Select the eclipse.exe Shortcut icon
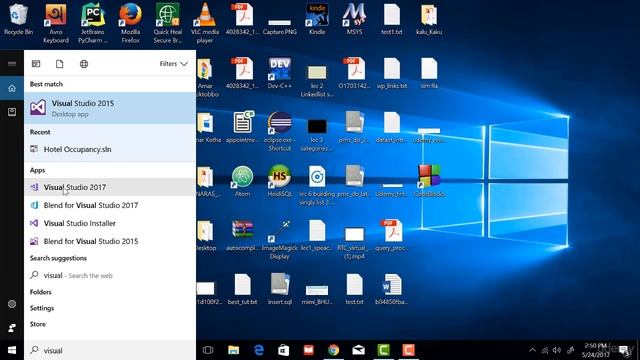The height and width of the screenshot is (360, 640). pyautogui.click(x=280, y=131)
